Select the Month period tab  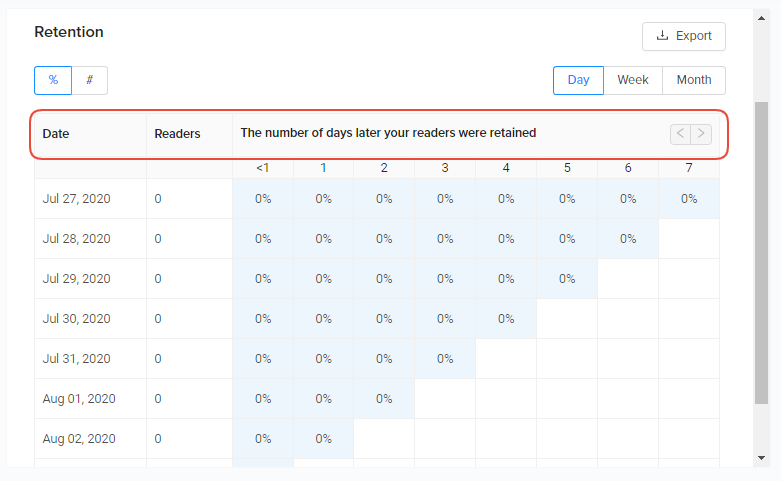[x=693, y=80]
